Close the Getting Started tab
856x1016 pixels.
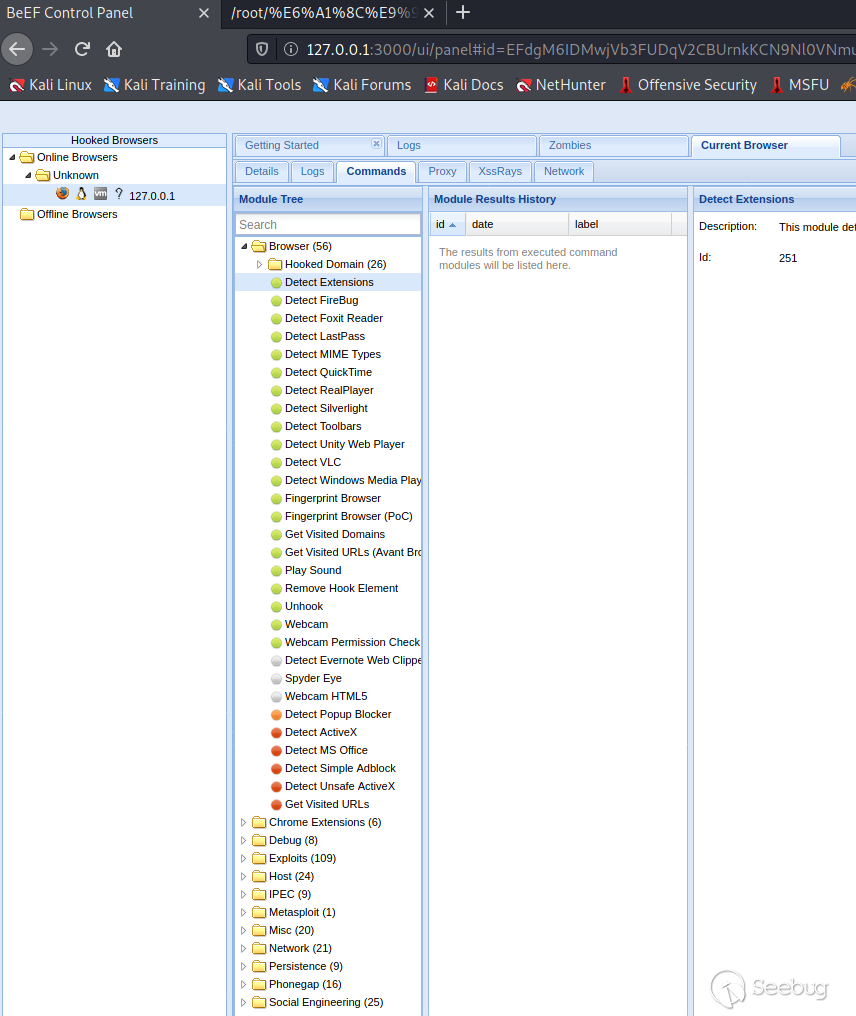point(376,144)
